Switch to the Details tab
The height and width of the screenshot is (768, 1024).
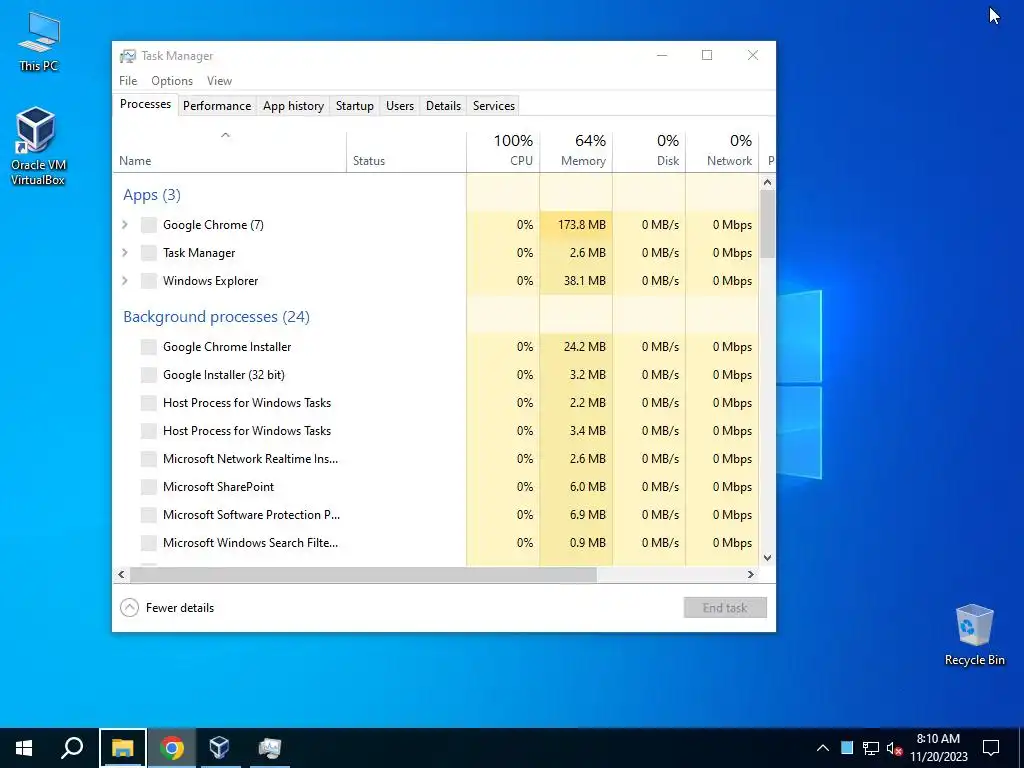443,106
